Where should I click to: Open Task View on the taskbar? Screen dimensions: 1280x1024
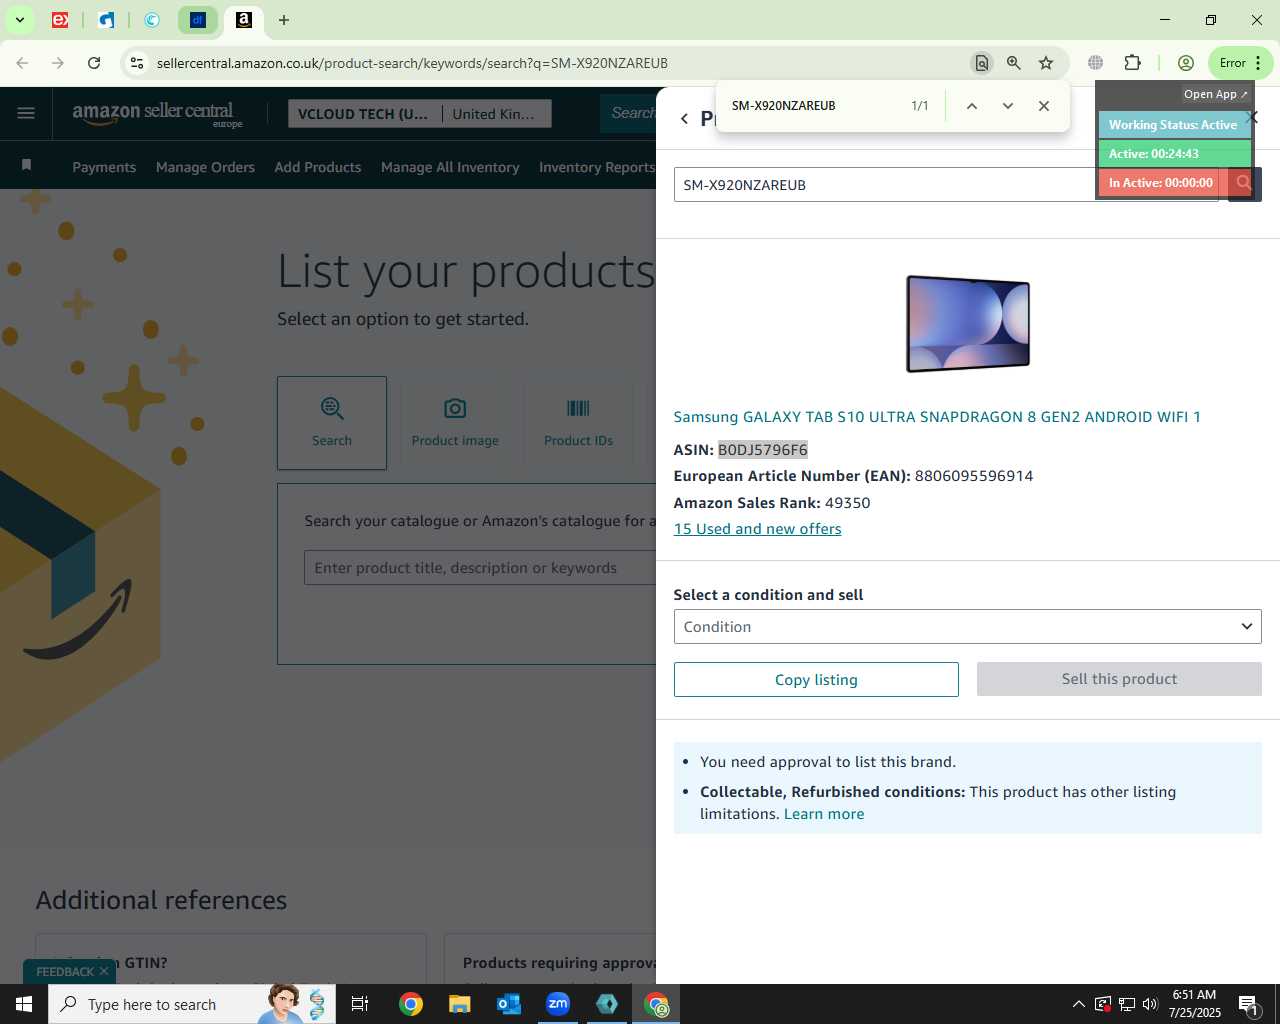tap(360, 1004)
